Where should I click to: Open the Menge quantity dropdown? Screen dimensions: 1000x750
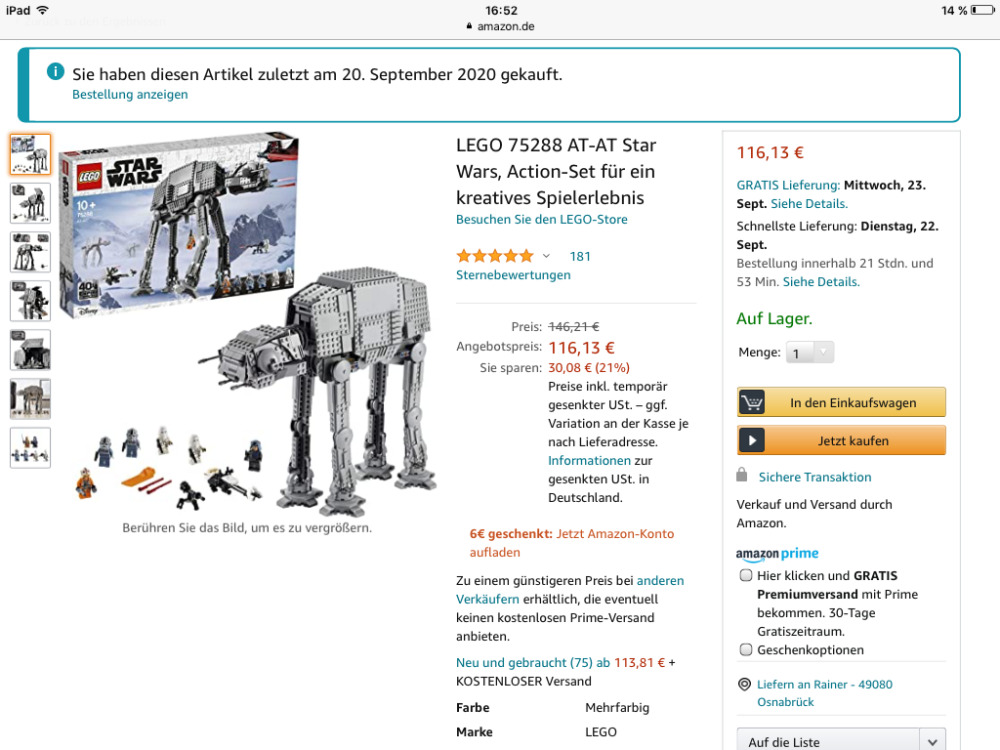(x=810, y=353)
